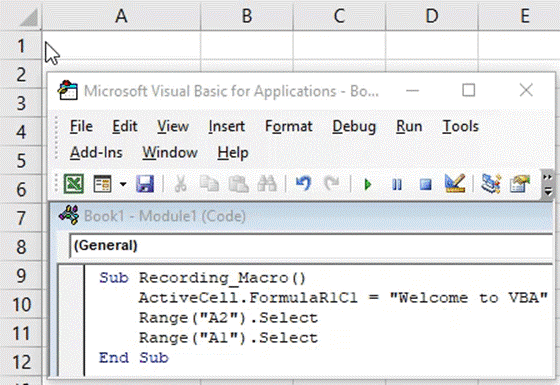The width and height of the screenshot is (560, 385).
Task: Select cell A1 in the Excel sheet
Action: tap(121, 45)
